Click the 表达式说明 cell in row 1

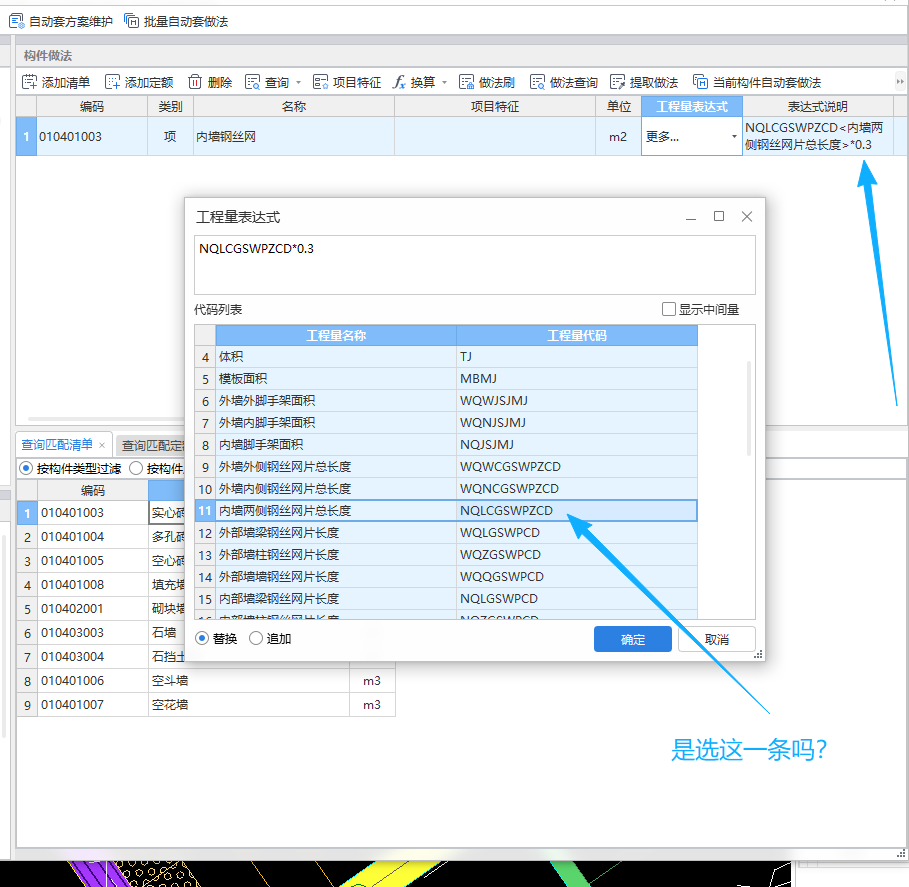817,136
